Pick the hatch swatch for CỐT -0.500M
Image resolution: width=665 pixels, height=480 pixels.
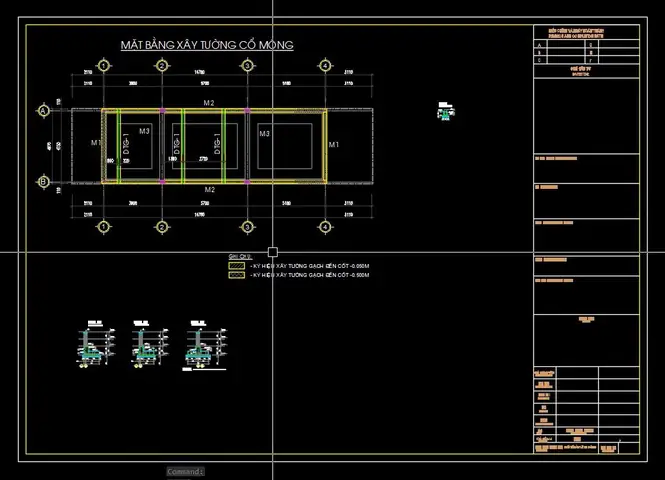[x=237, y=275]
